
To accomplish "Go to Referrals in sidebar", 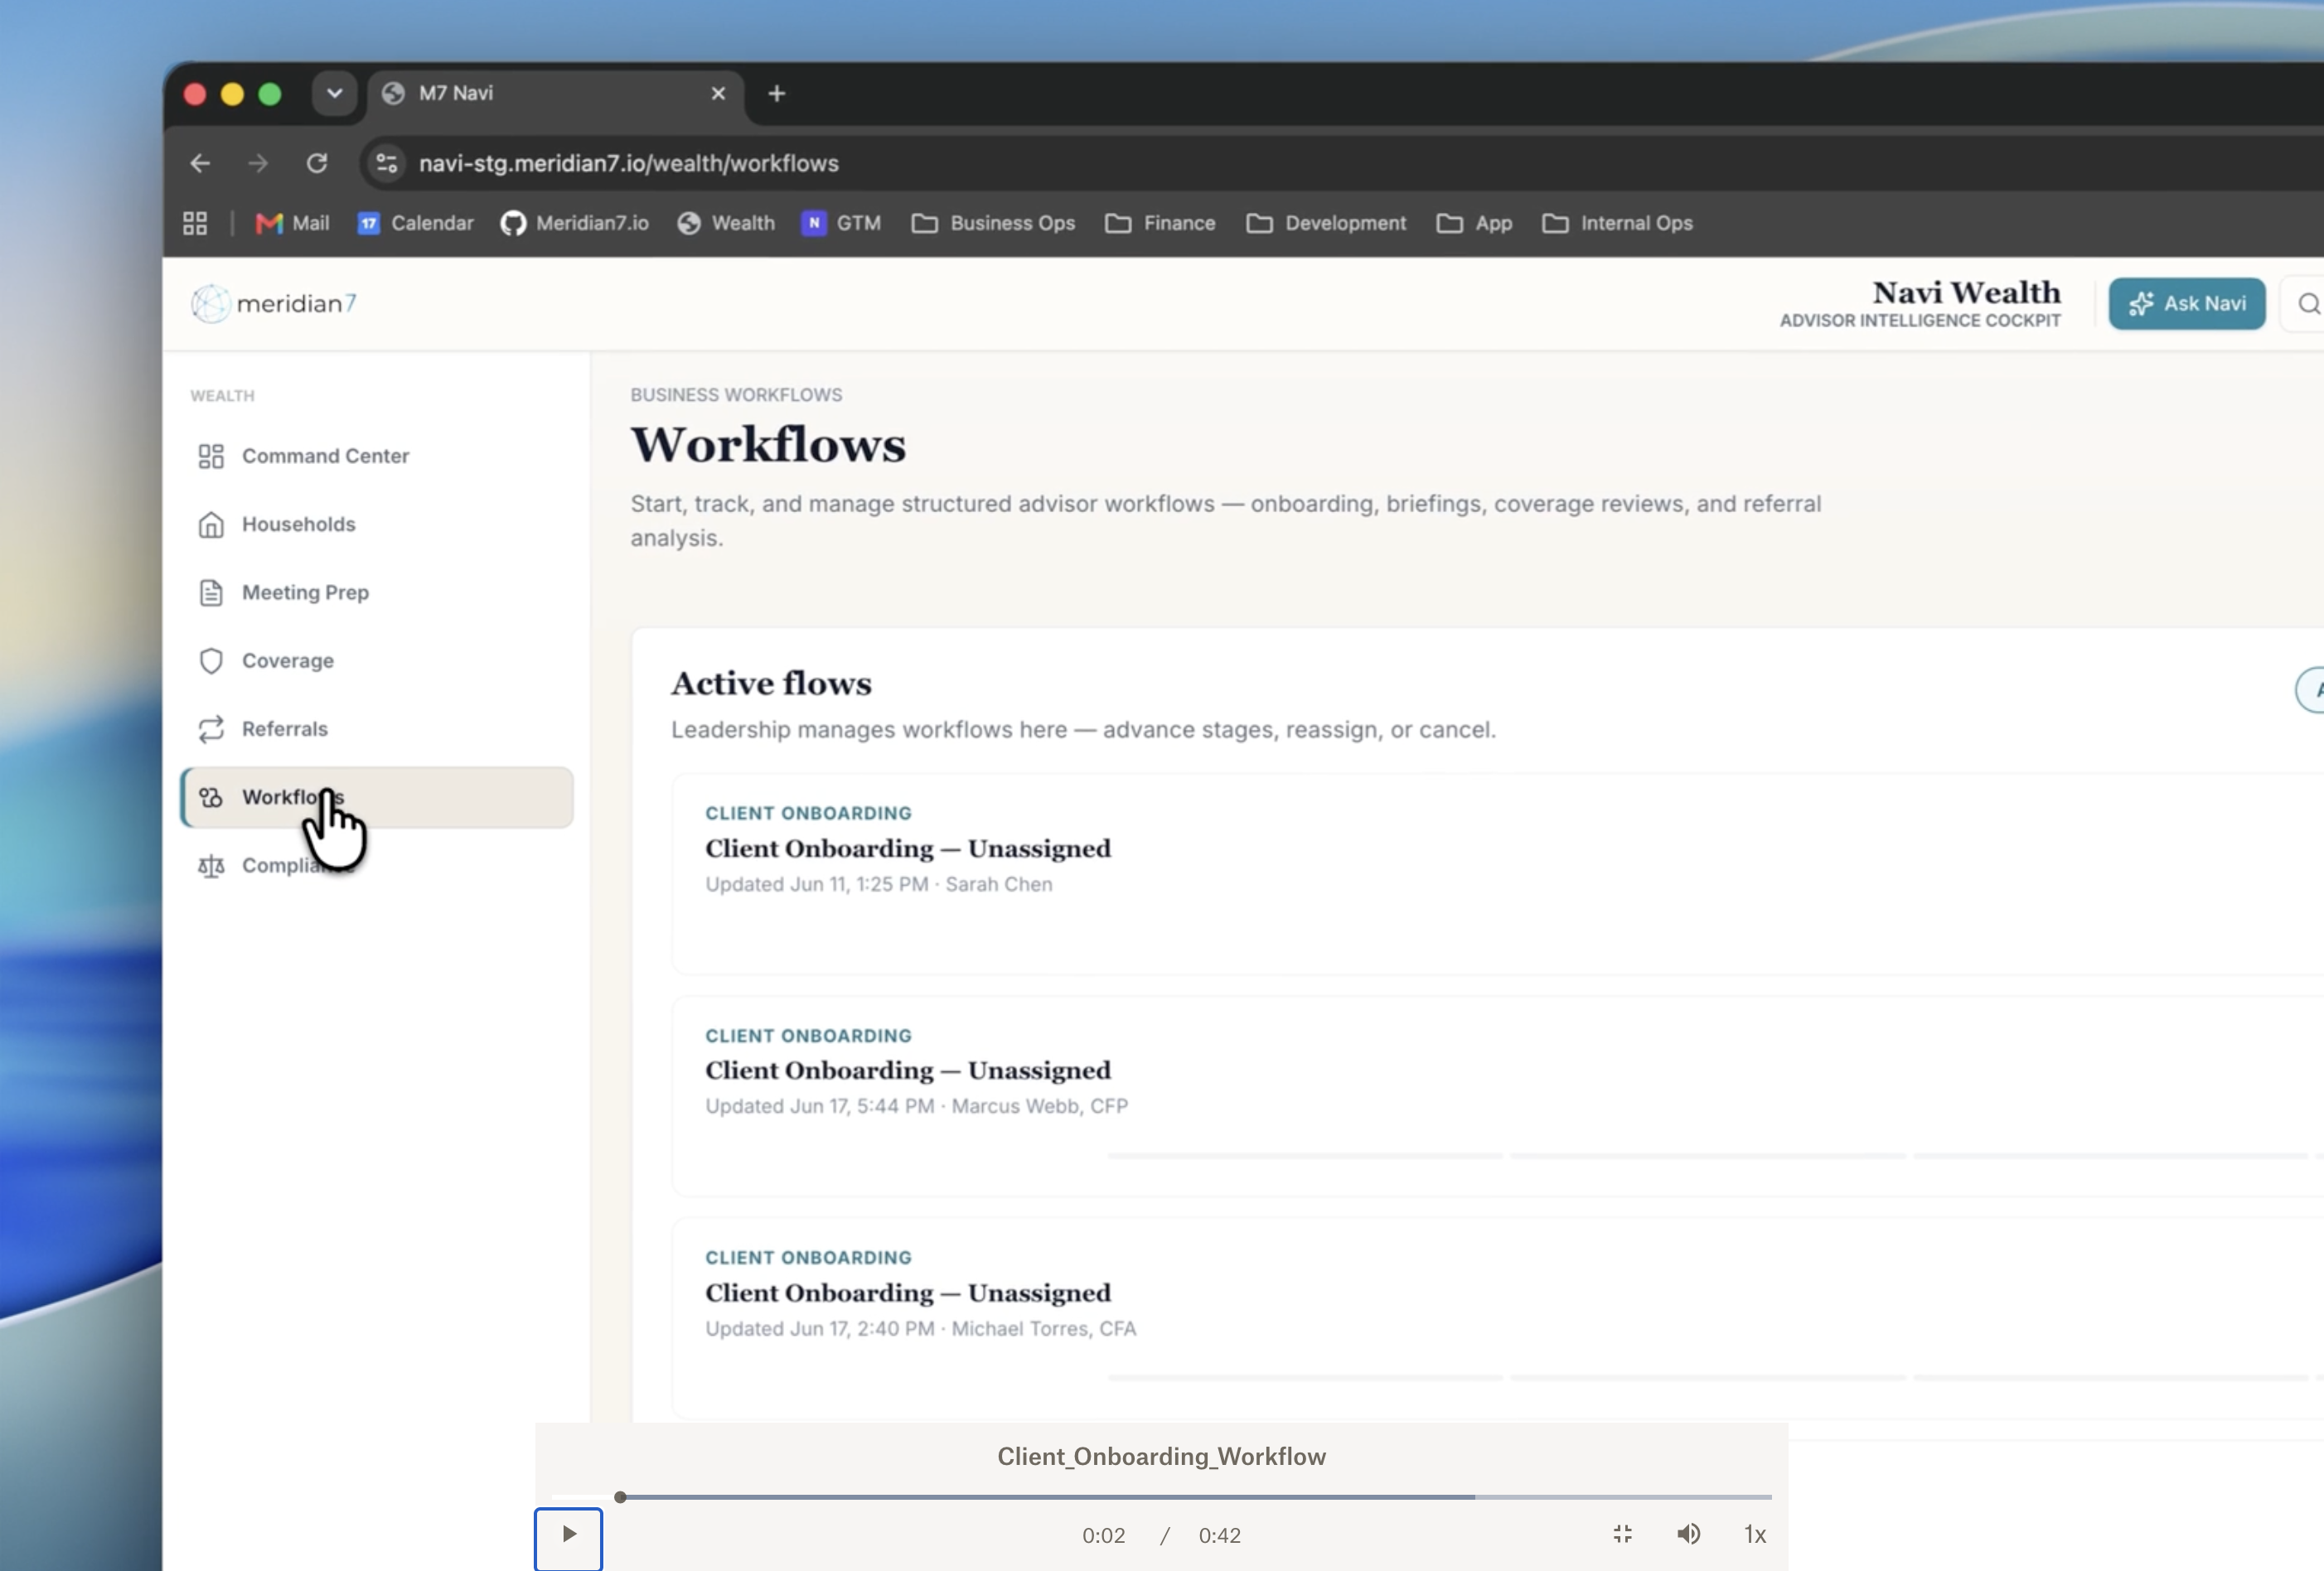I will 377,729.
